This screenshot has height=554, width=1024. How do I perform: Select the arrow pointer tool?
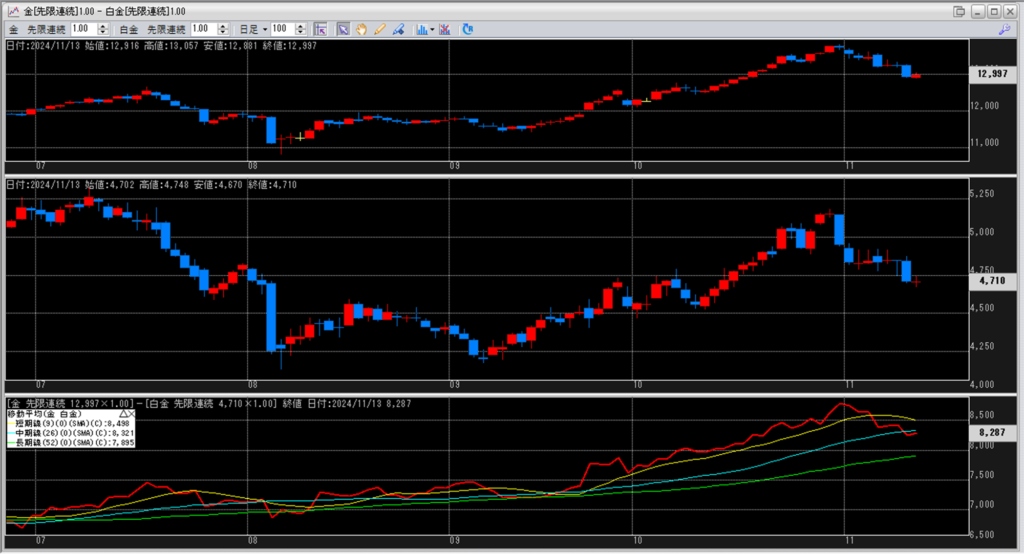coord(343,29)
